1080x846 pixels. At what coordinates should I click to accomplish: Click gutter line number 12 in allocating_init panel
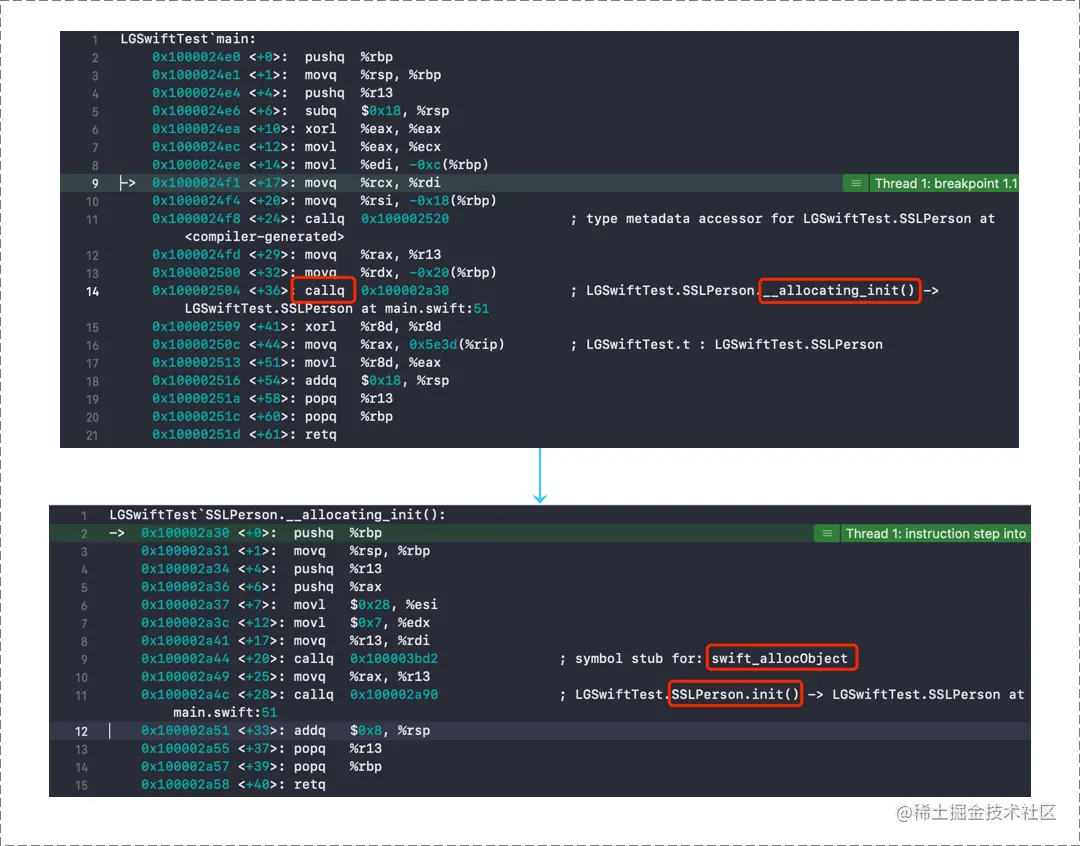(81, 731)
